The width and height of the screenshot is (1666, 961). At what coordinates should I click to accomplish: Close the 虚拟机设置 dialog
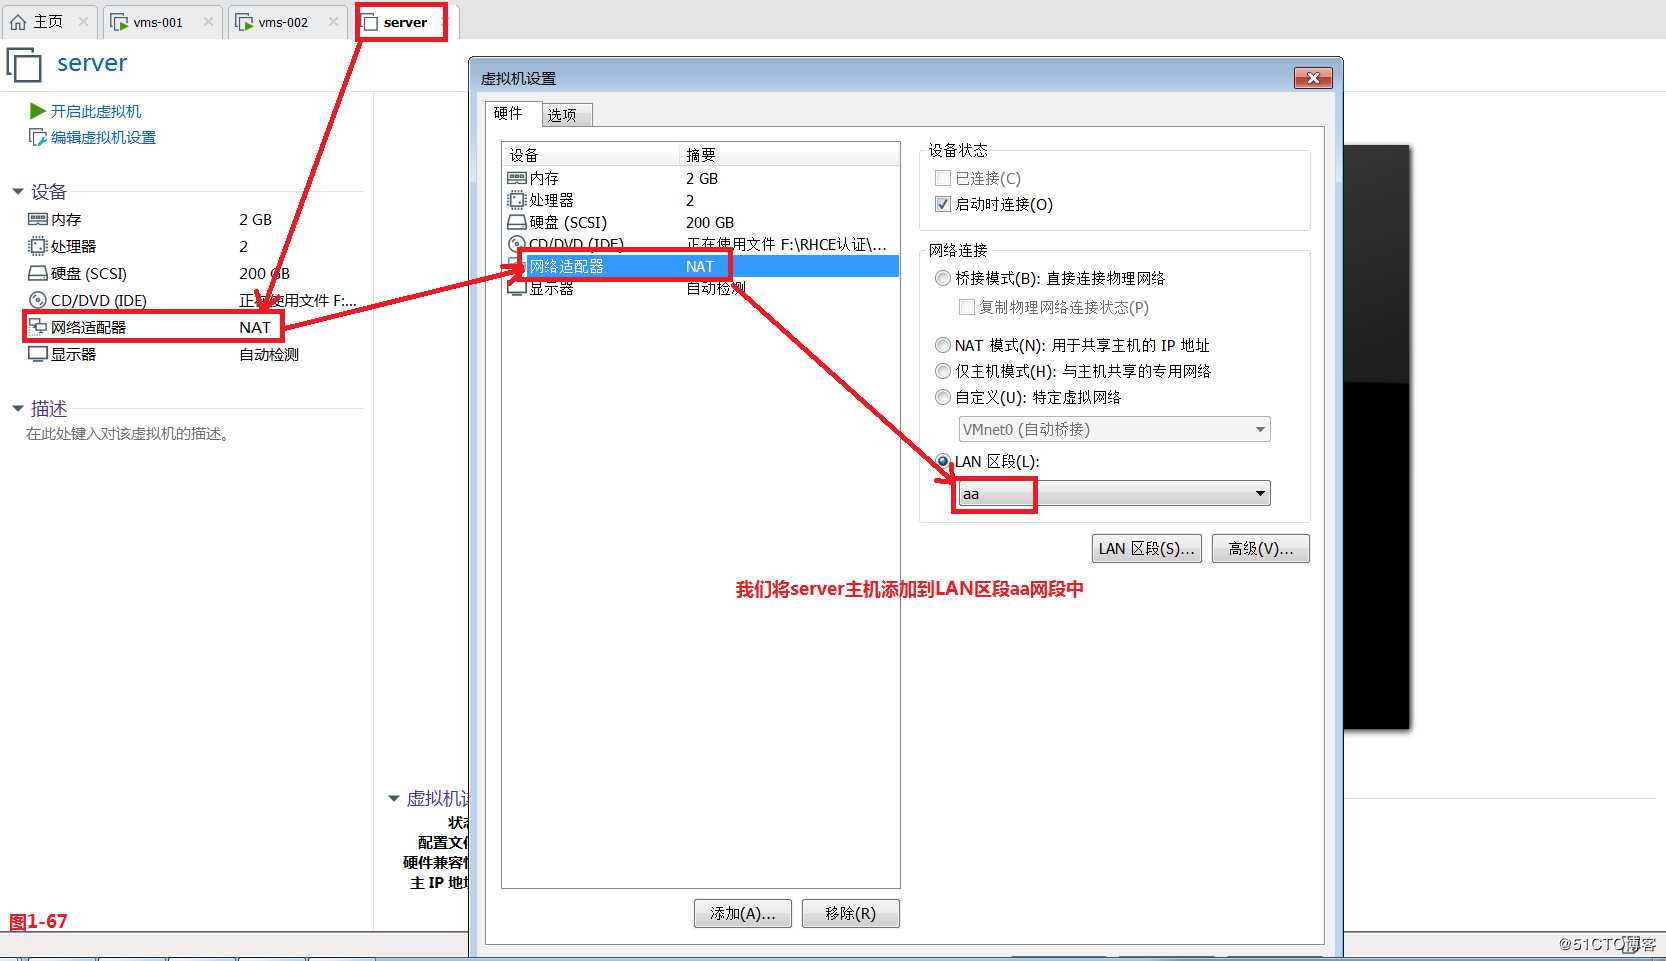(1313, 78)
